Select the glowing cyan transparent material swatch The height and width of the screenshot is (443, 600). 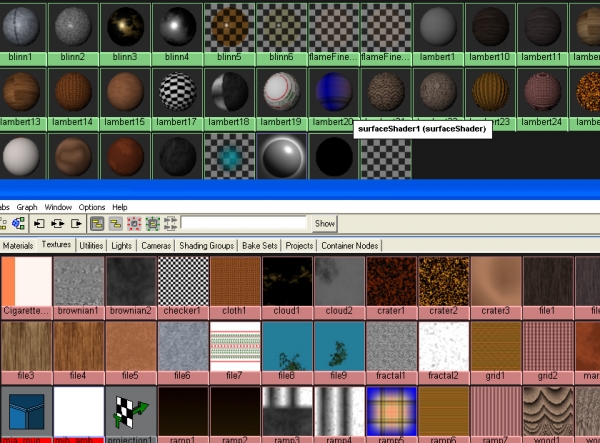[229, 157]
